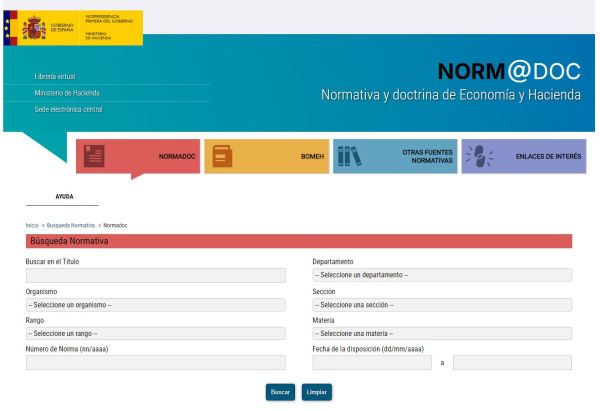Click the Enlaces de Interés chain icon
Image resolution: width=600 pixels, height=411 pixels.
479,156
